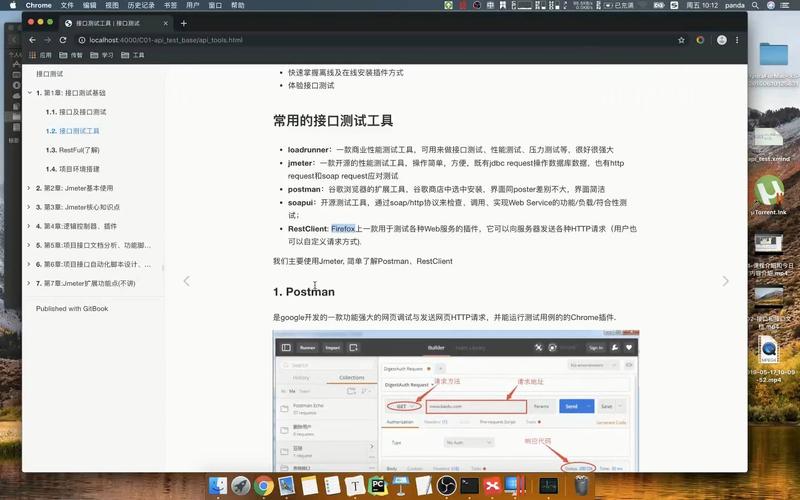
Task: Open TextEdit pen-and-paper icon in Dock
Action: click(x=423, y=485)
